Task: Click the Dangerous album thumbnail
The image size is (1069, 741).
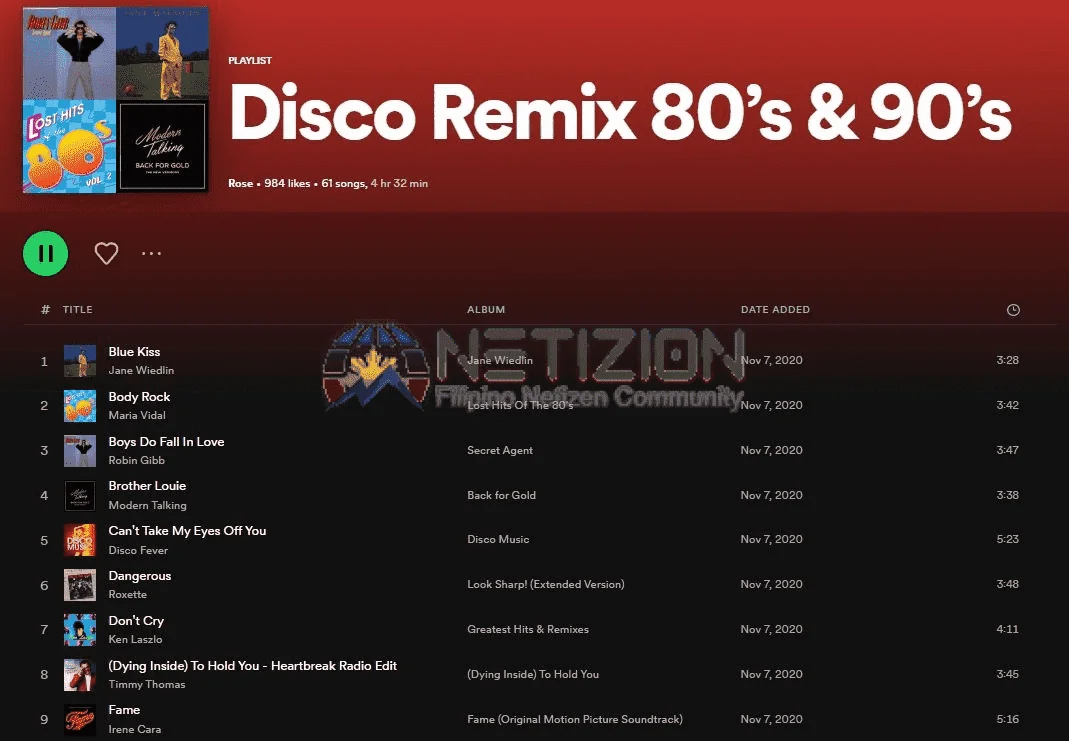Action: (x=80, y=585)
